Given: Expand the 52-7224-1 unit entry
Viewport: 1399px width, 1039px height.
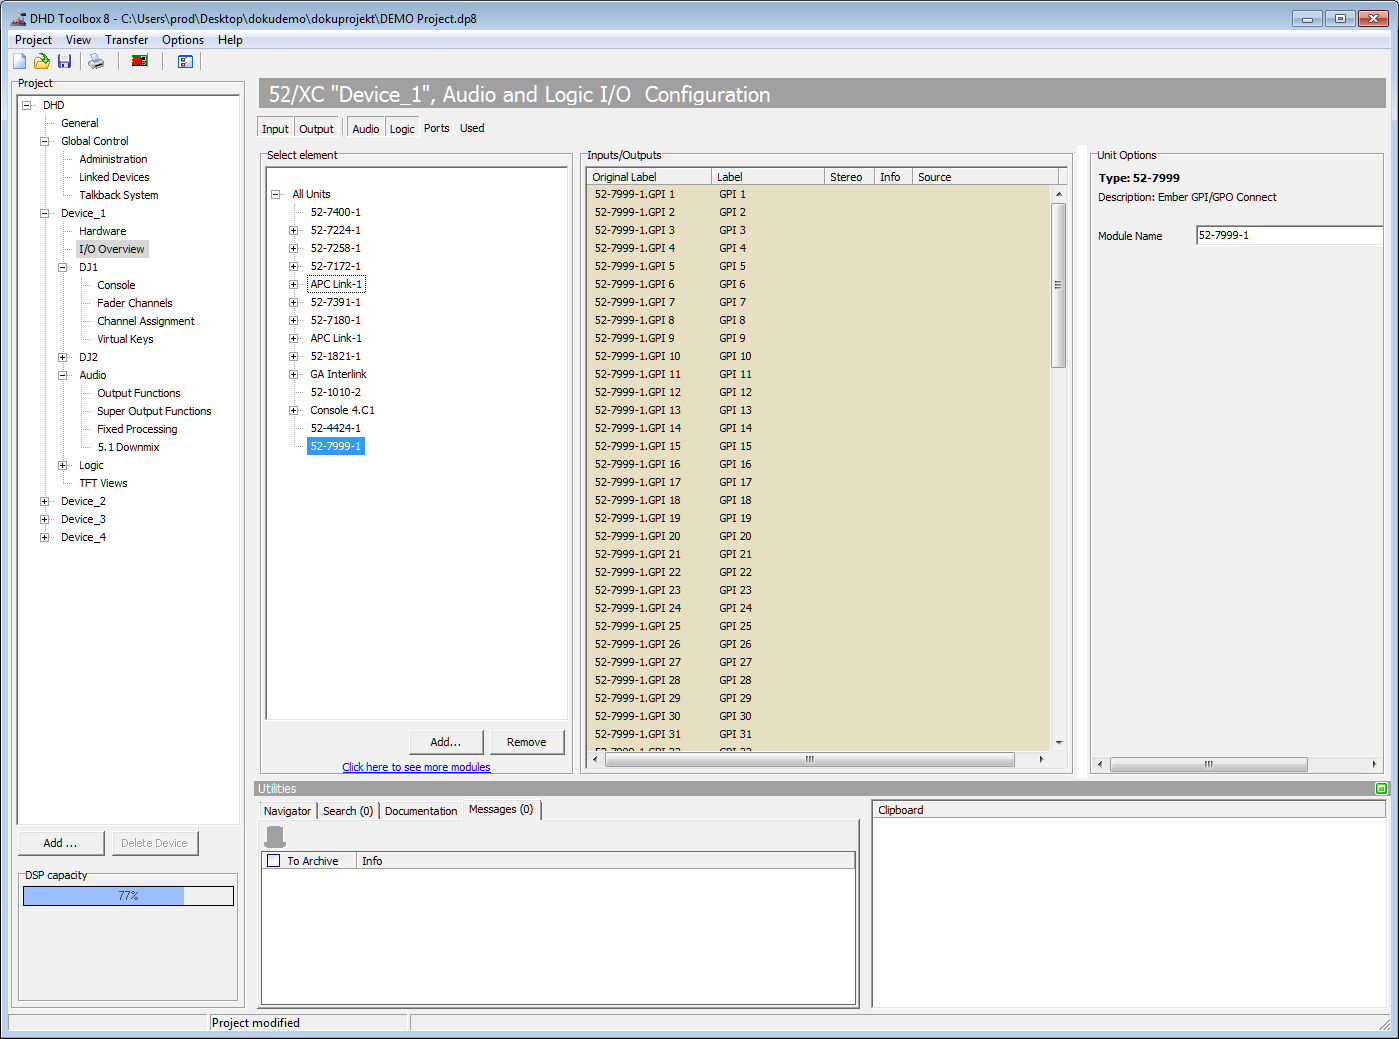Looking at the screenshot, I should pos(292,230).
